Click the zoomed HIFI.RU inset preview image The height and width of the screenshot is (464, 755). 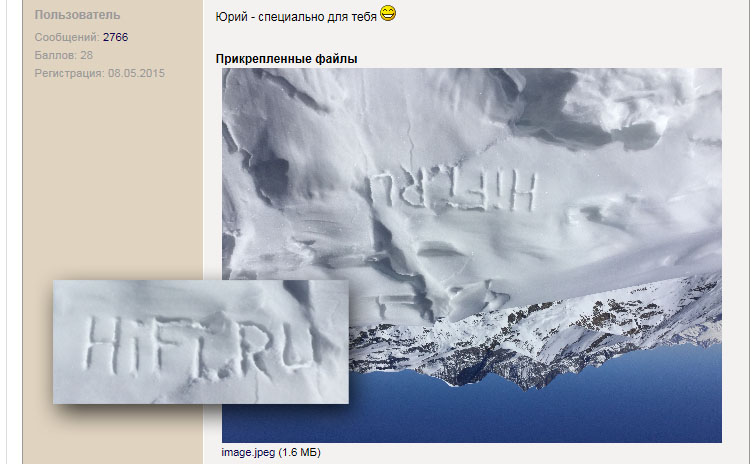[201, 342]
